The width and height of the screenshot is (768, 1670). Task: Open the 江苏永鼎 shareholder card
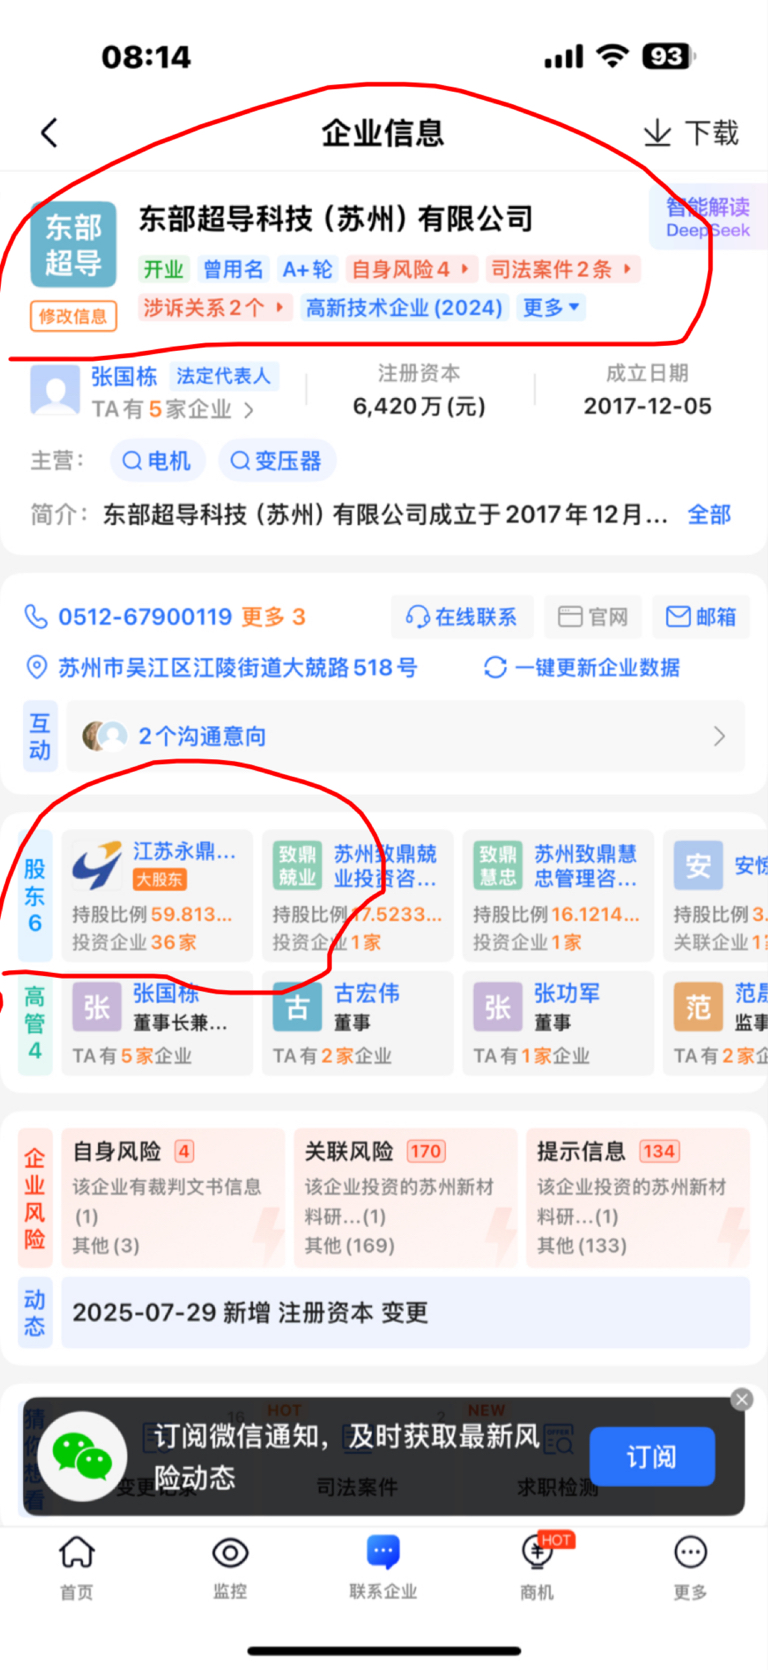click(157, 896)
